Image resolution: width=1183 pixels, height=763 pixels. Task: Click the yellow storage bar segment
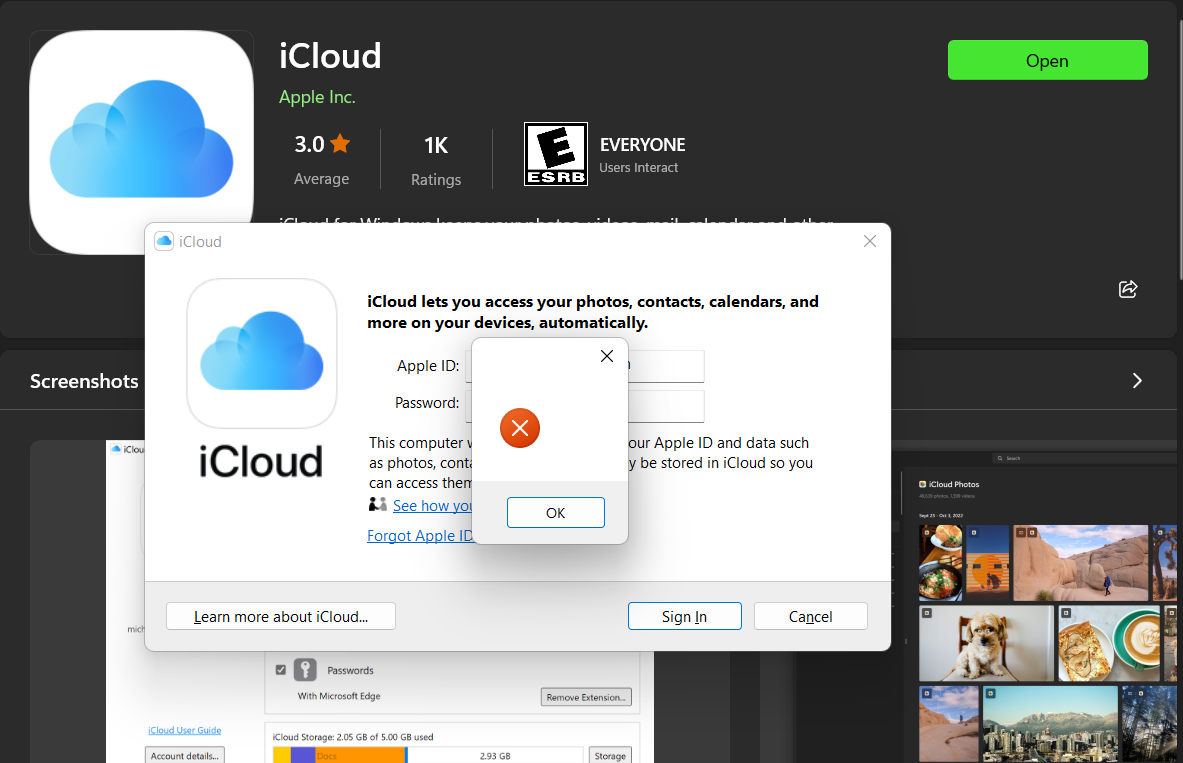tap(281, 755)
